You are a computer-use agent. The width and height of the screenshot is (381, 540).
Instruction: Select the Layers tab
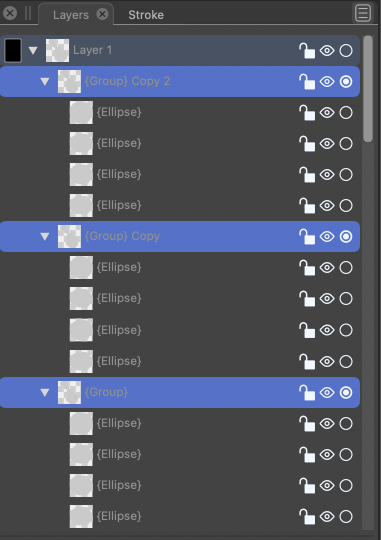[x=71, y=15]
